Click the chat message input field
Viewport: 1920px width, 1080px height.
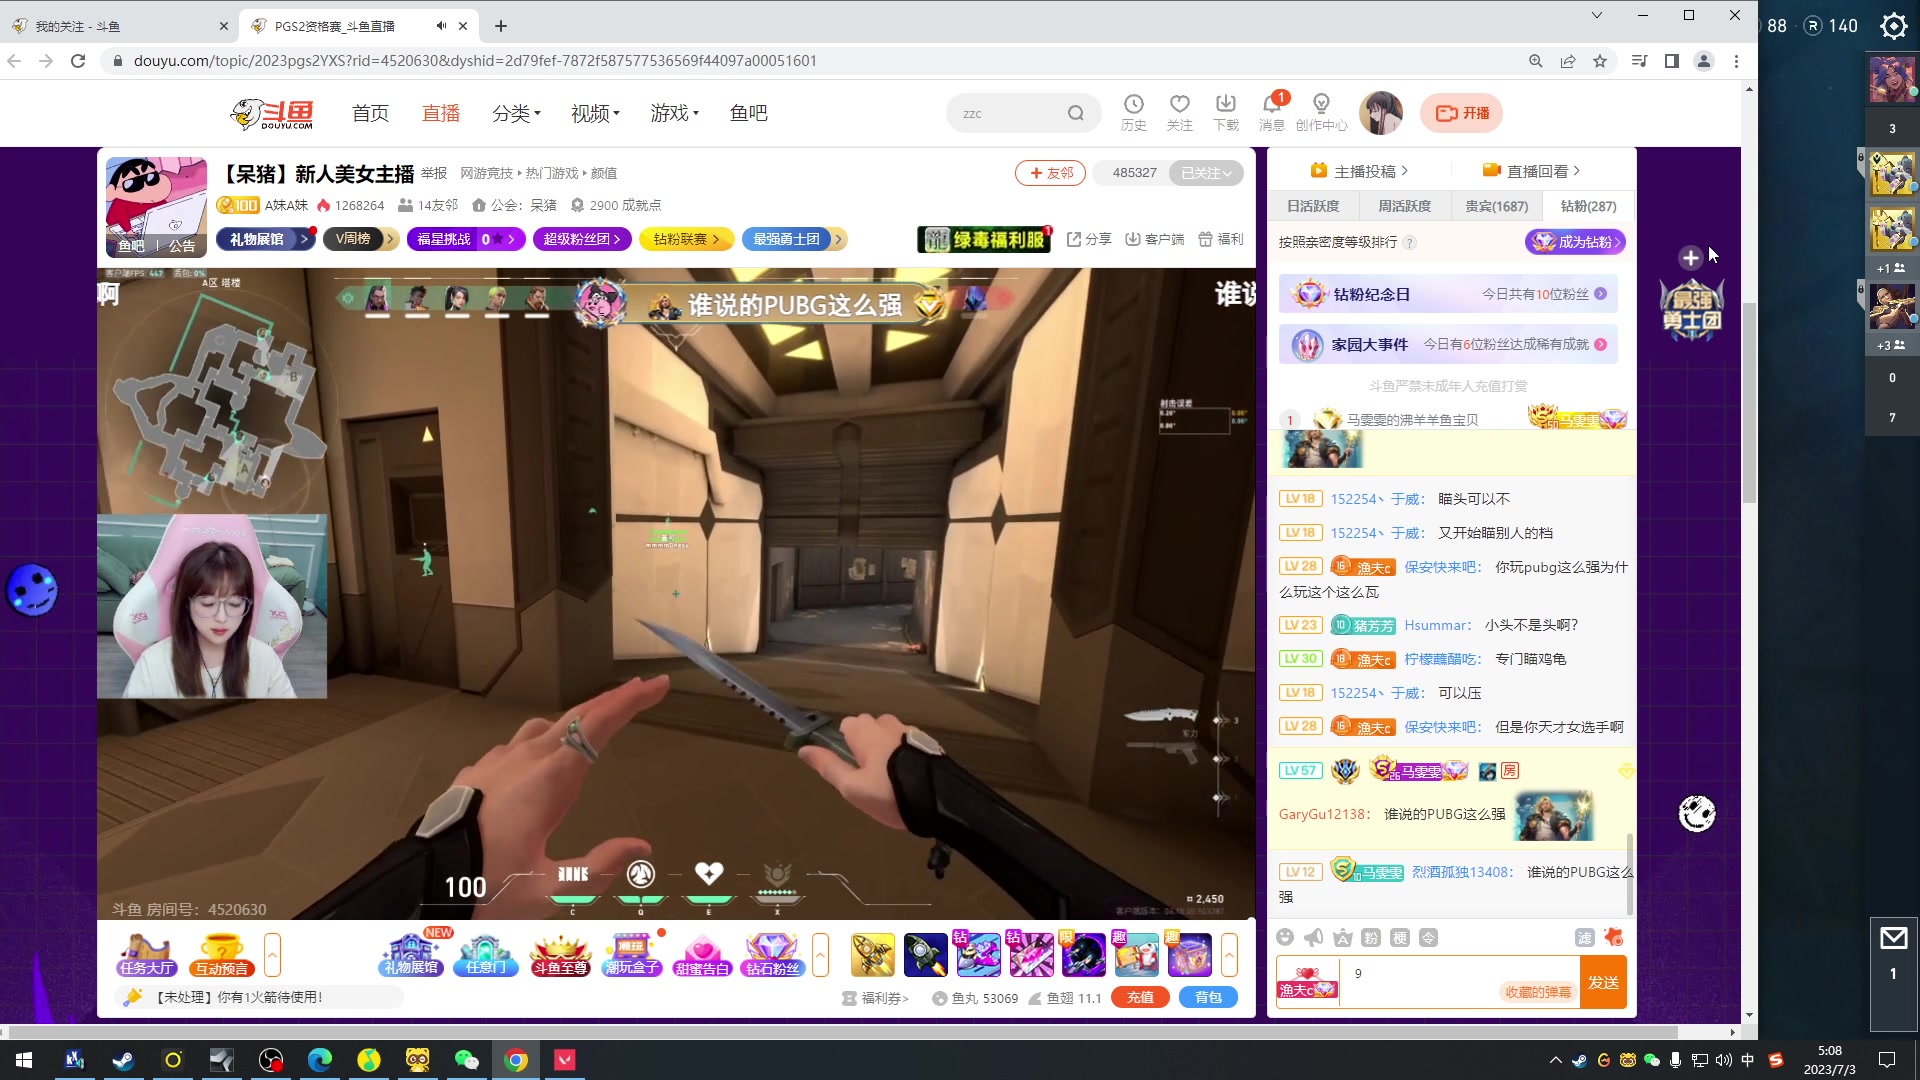coord(1459,982)
